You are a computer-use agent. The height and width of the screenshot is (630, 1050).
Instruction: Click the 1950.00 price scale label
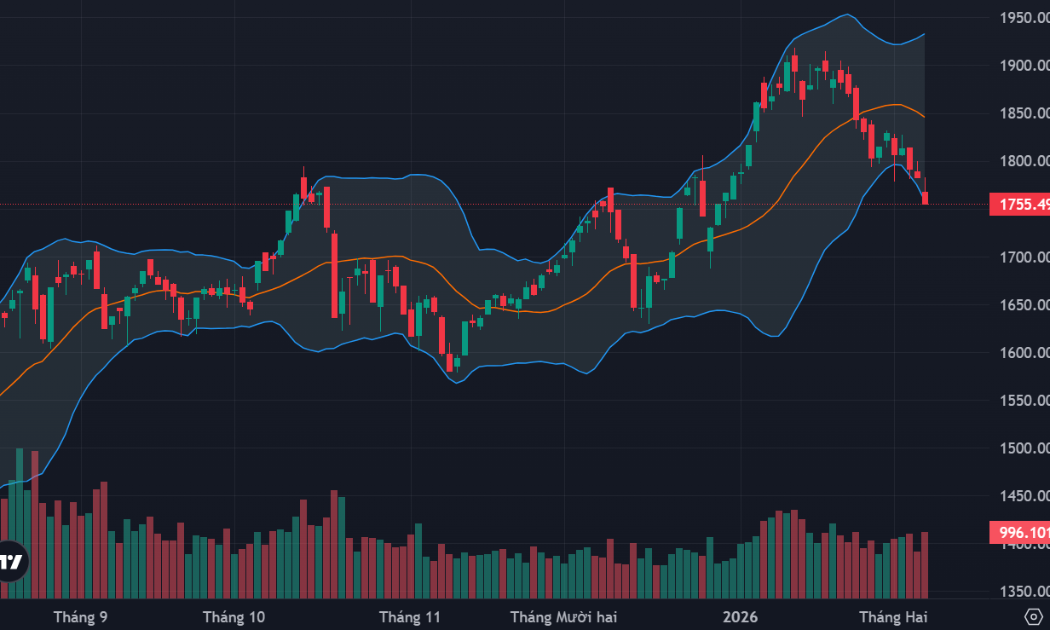pyautogui.click(x=1023, y=18)
